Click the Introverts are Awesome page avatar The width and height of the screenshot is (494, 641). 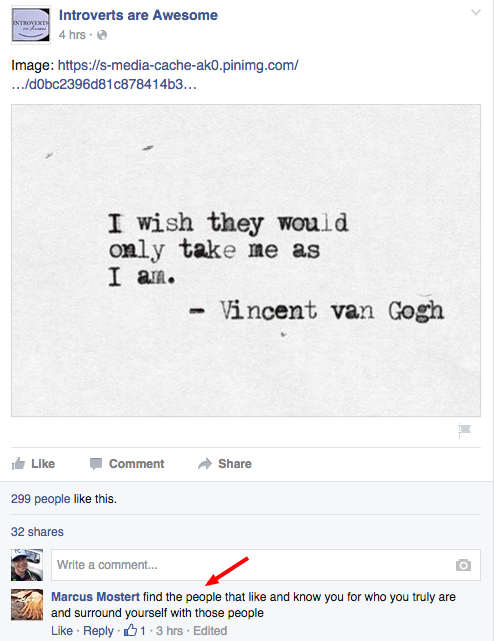[31, 25]
